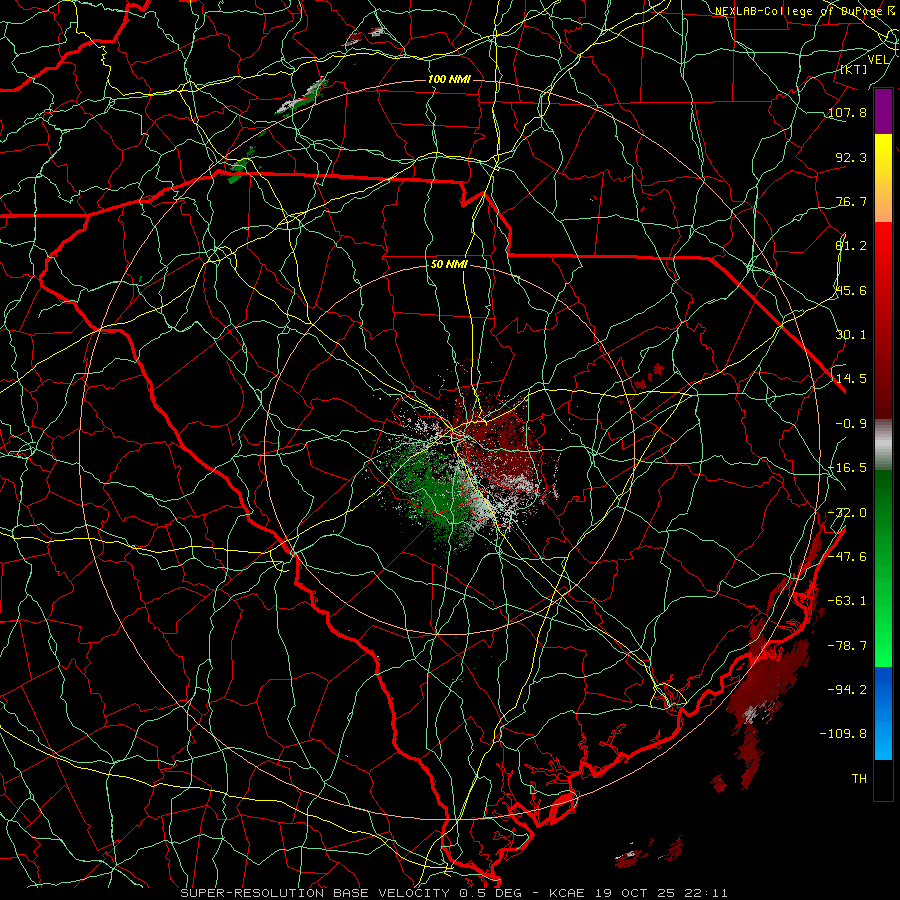Select the -16.5 legend value
Screen dimensions: 900x900
pyautogui.click(x=847, y=468)
